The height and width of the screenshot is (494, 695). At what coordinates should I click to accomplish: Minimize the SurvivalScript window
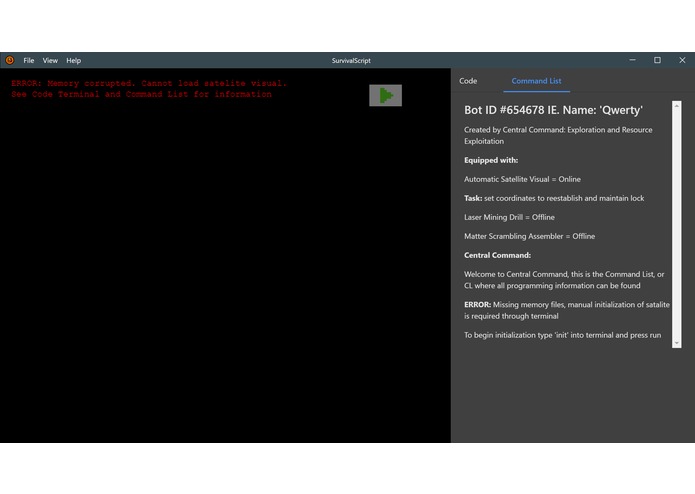tap(633, 60)
